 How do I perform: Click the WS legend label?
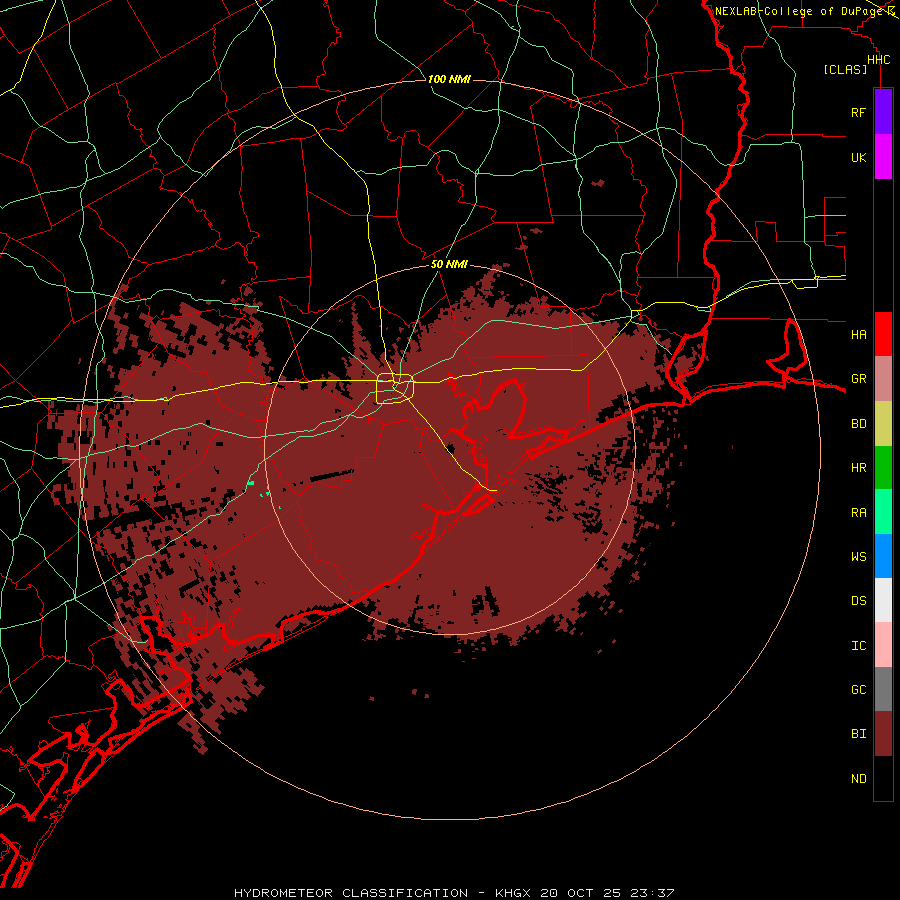click(x=859, y=556)
